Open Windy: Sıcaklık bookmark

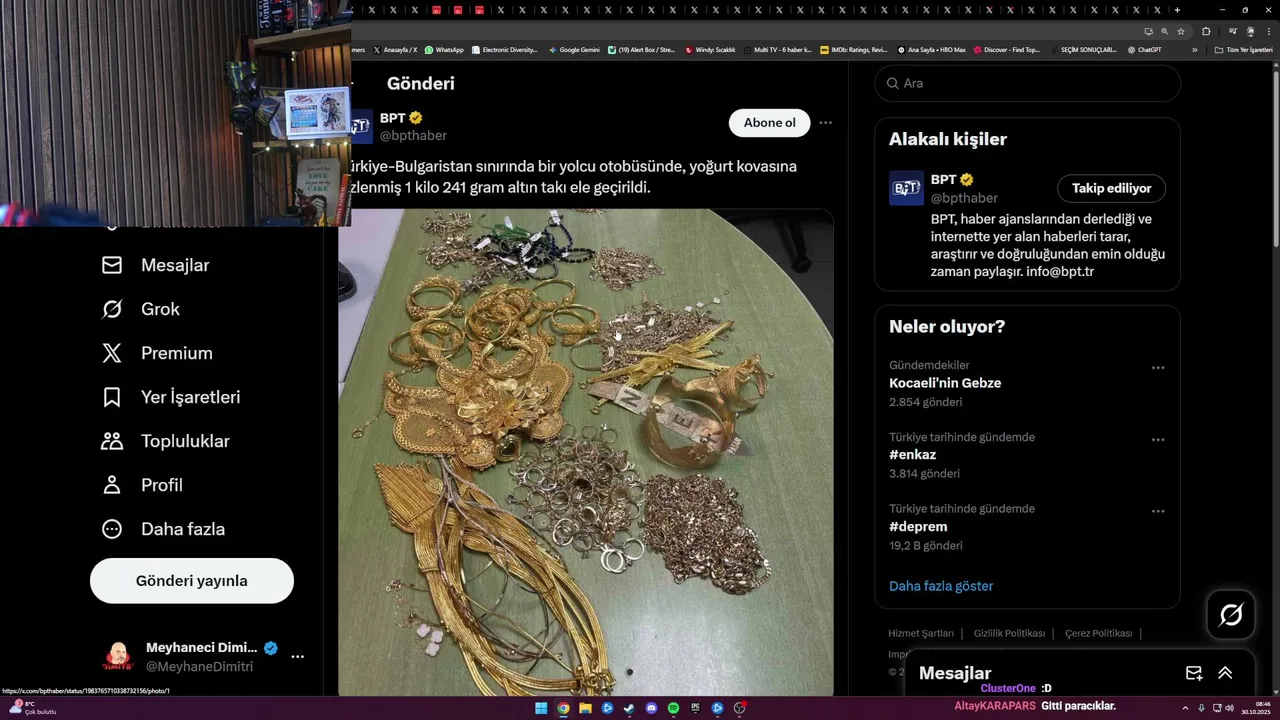pos(710,49)
